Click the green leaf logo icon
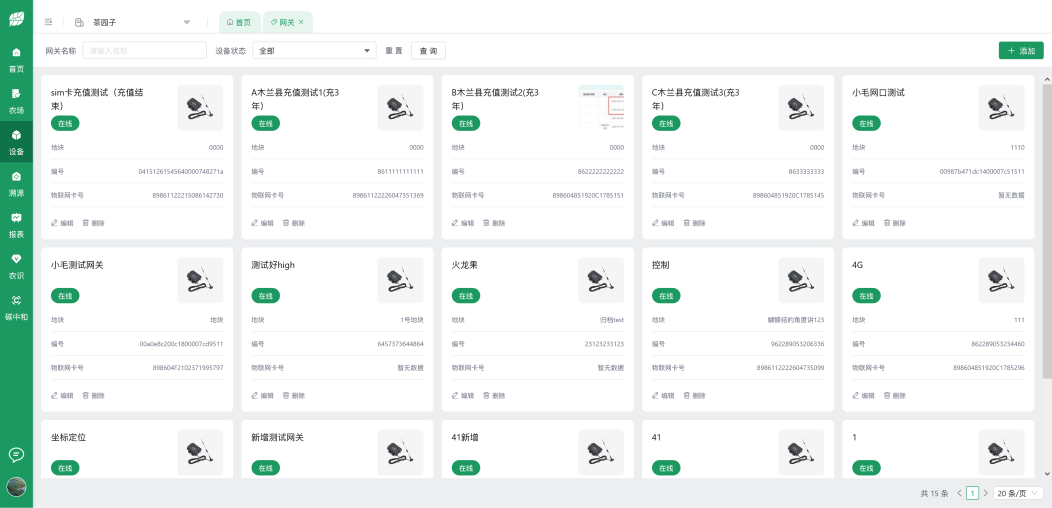Screen dimensions: 1052x508 (x=16, y=19)
